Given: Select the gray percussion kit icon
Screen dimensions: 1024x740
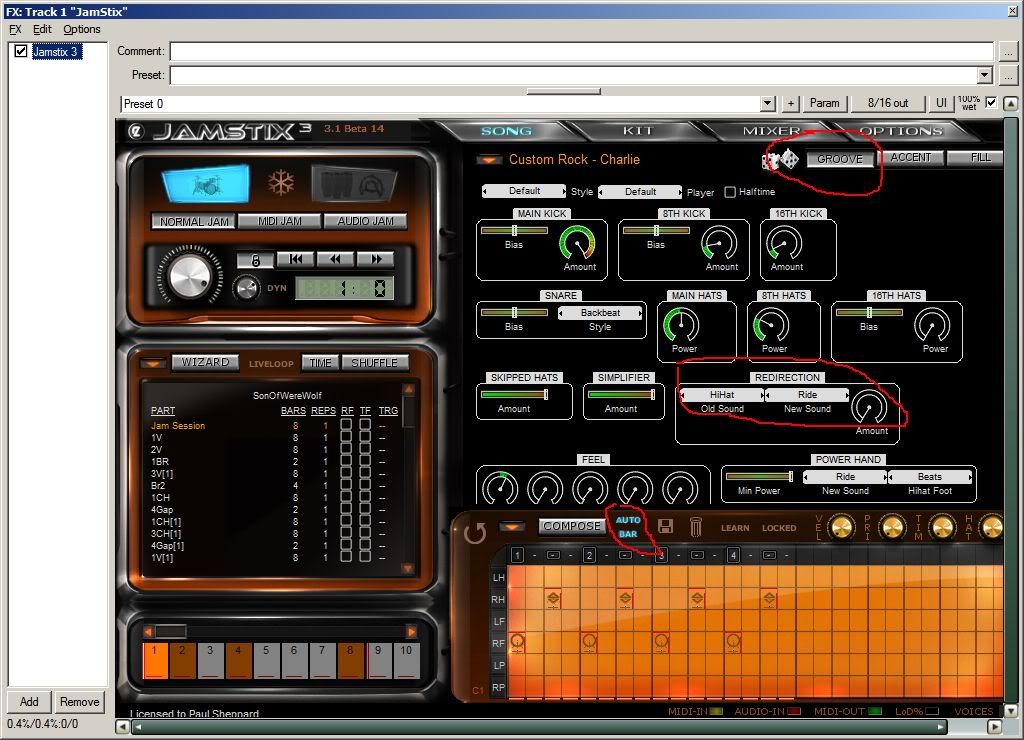Looking at the screenshot, I should pyautogui.click(x=355, y=183).
